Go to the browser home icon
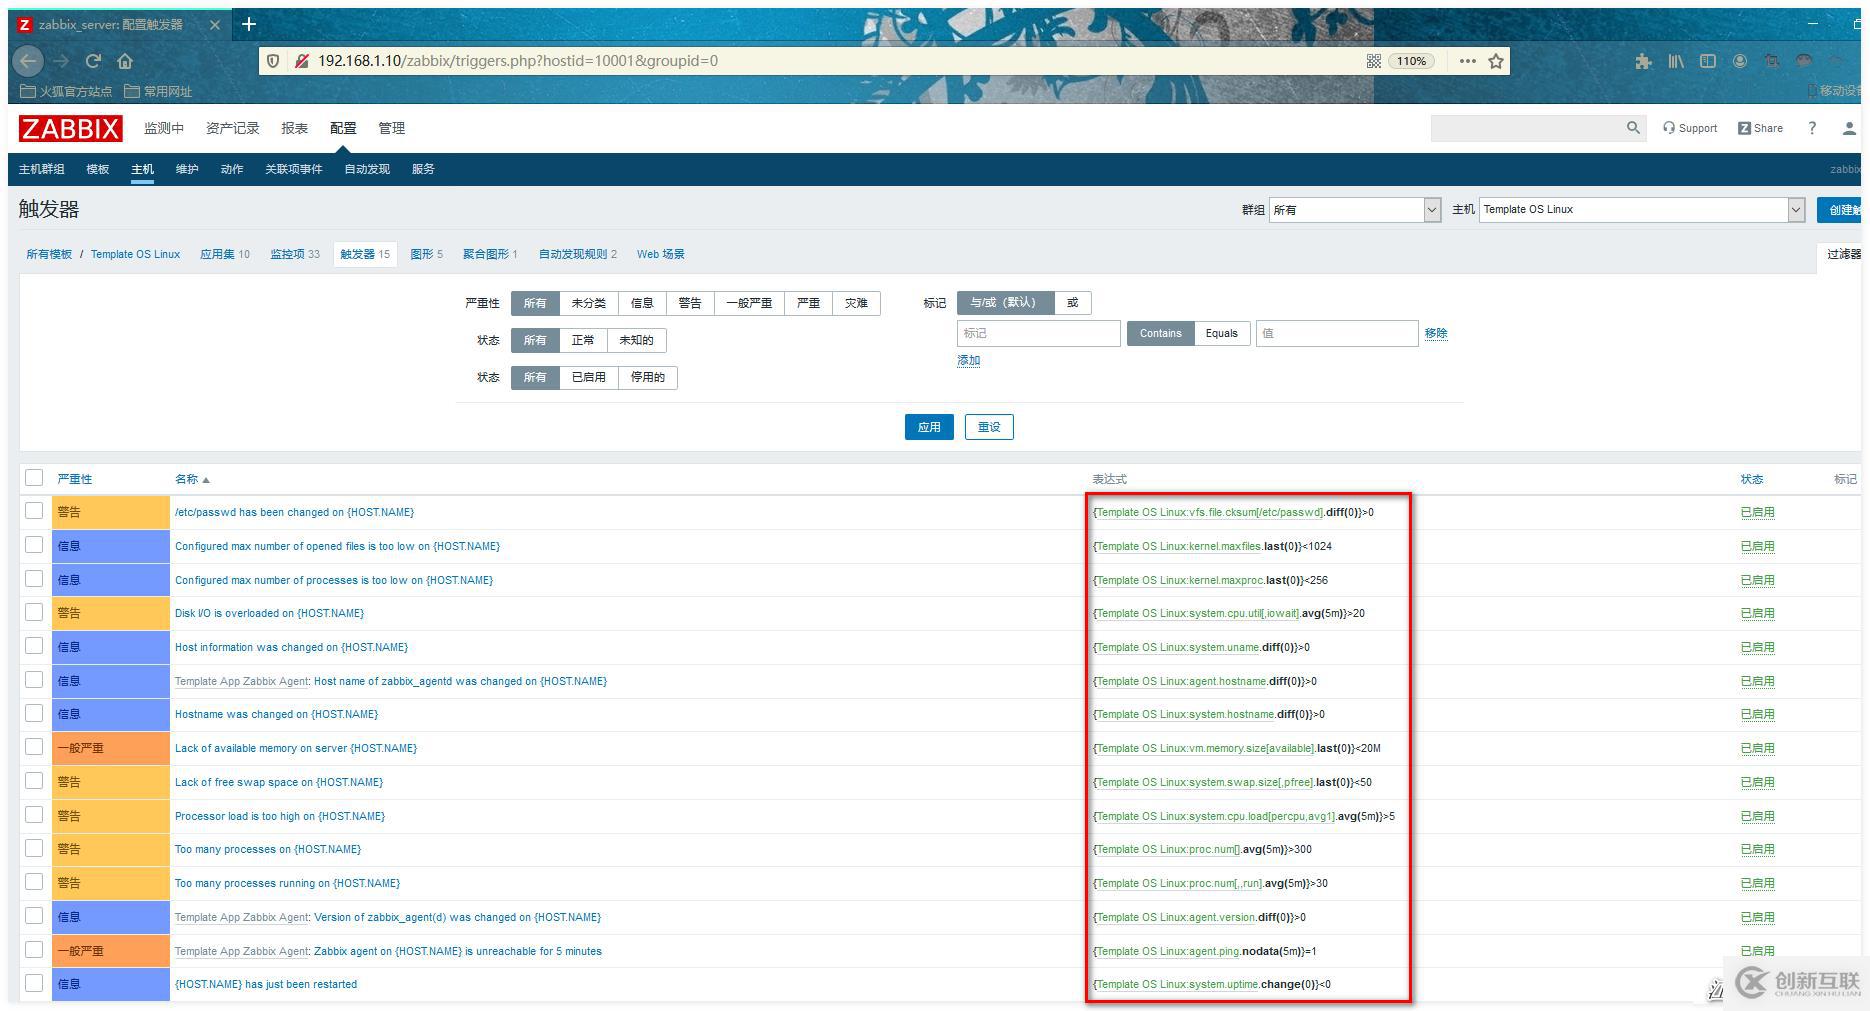Image resolution: width=1870 pixels, height=1011 pixels. 125,61
